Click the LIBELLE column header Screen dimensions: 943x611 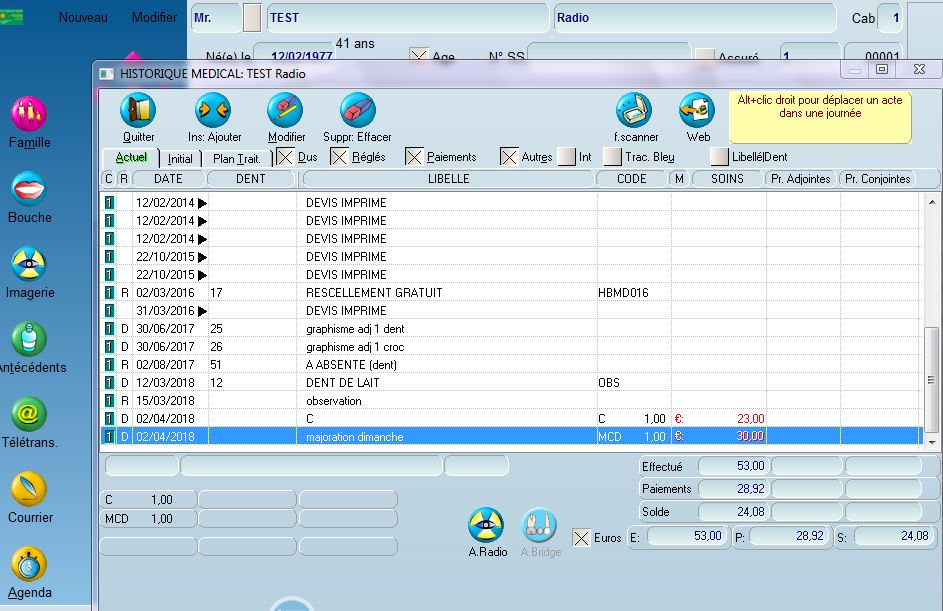(x=447, y=179)
